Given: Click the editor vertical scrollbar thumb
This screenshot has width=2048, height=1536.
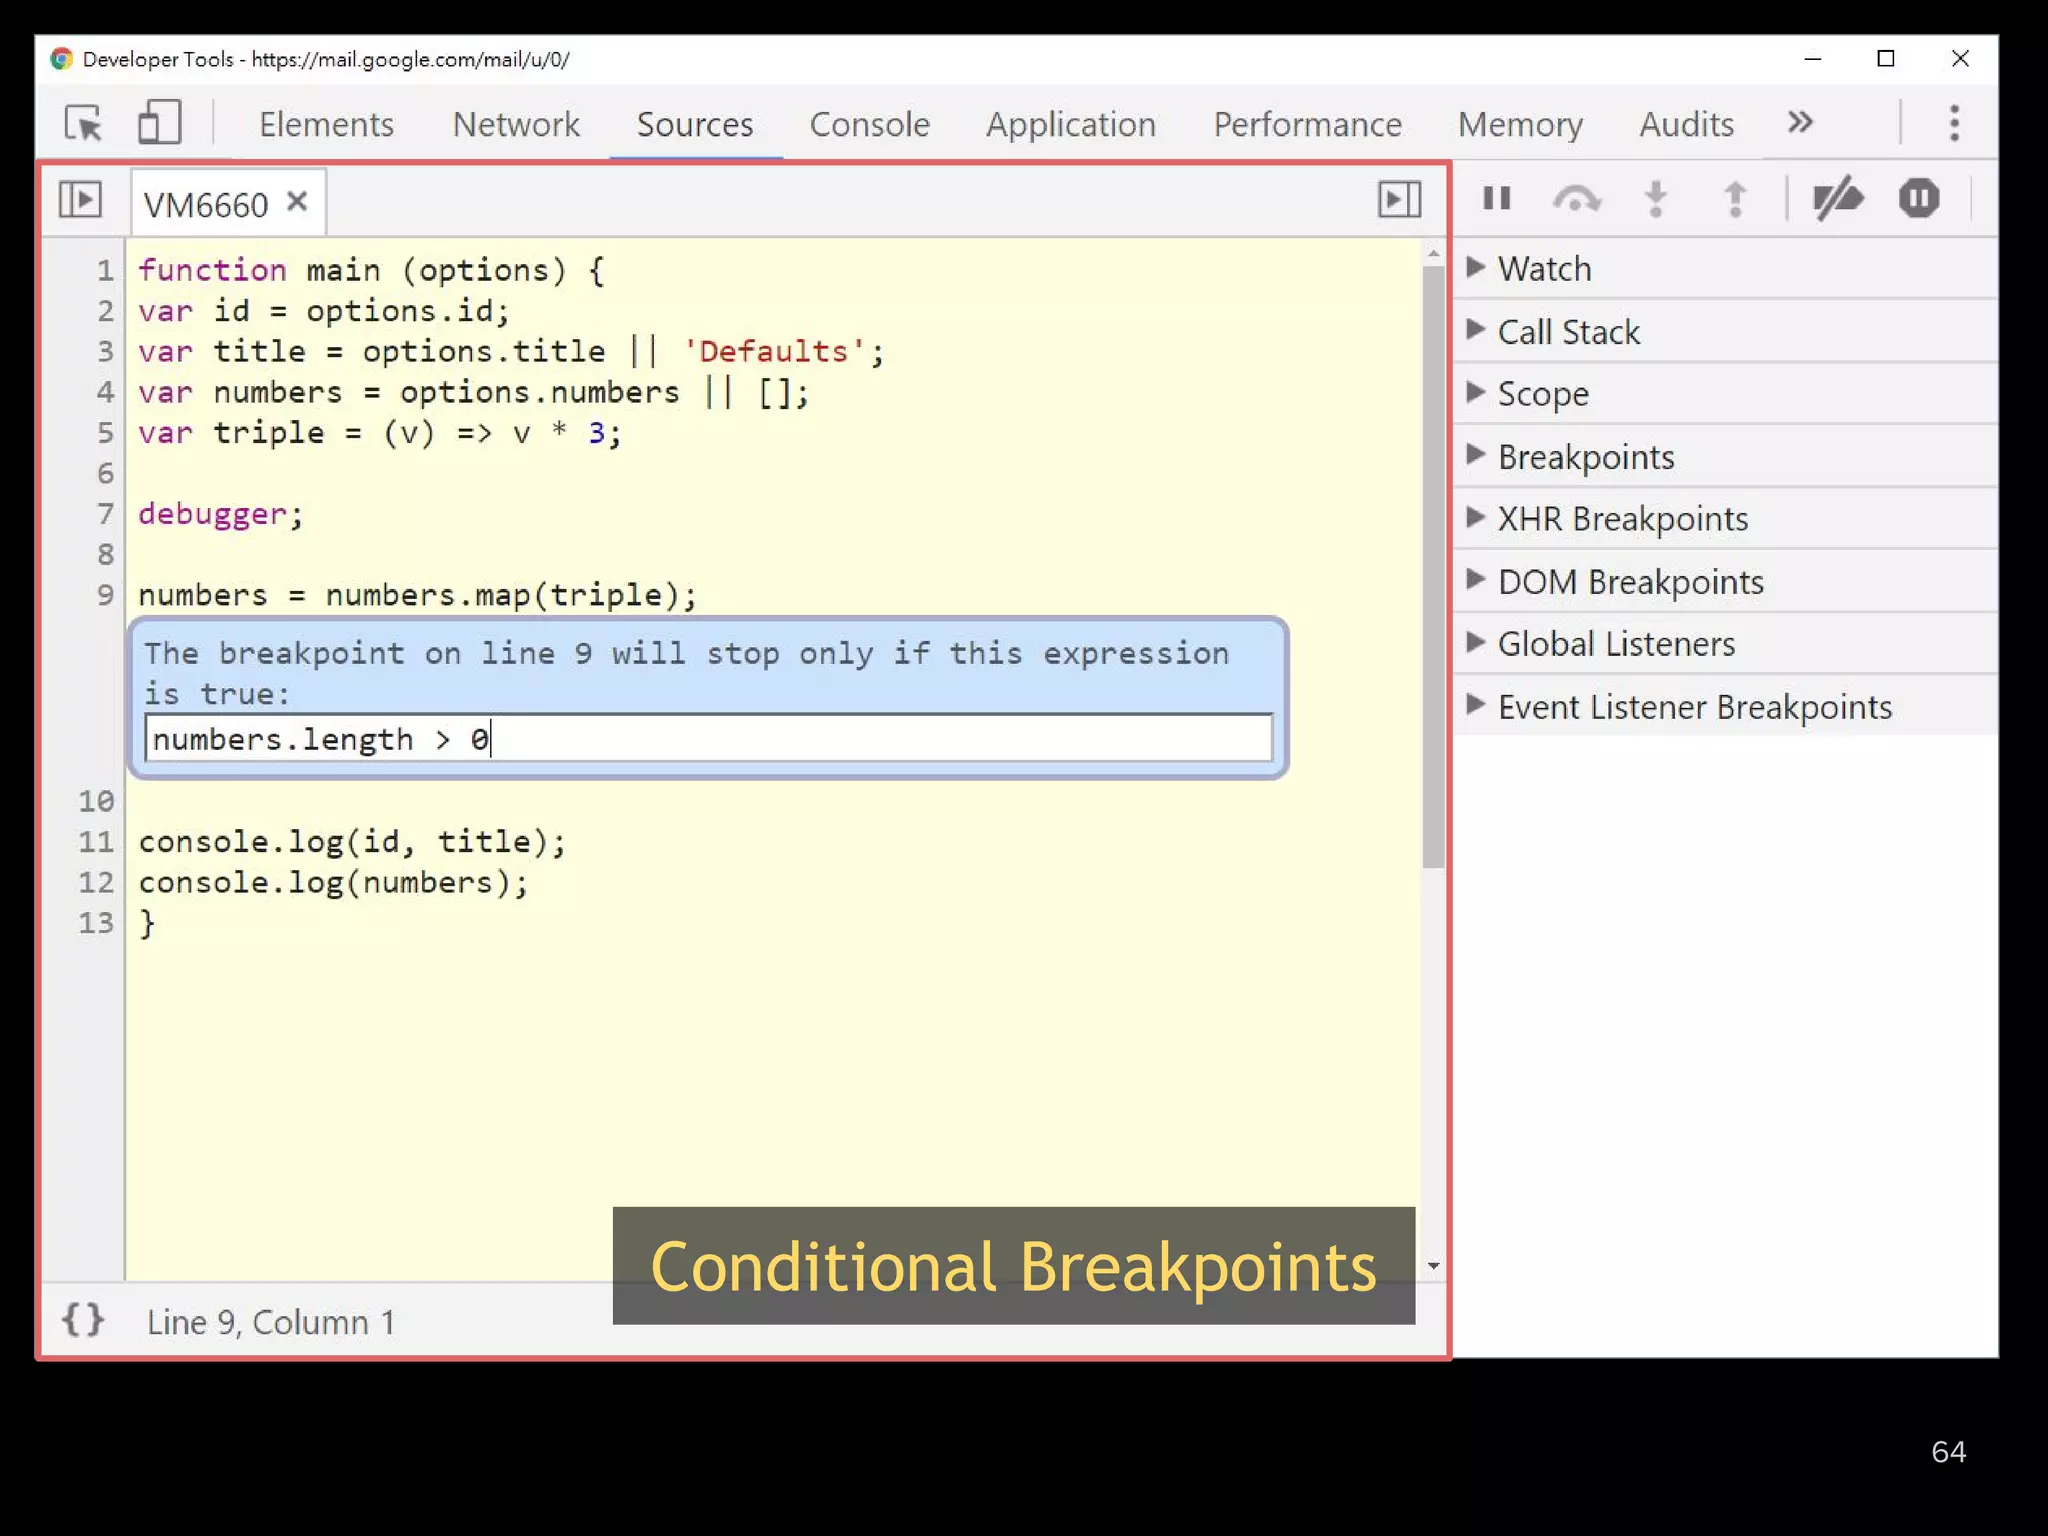Looking at the screenshot, I should pyautogui.click(x=1433, y=566).
